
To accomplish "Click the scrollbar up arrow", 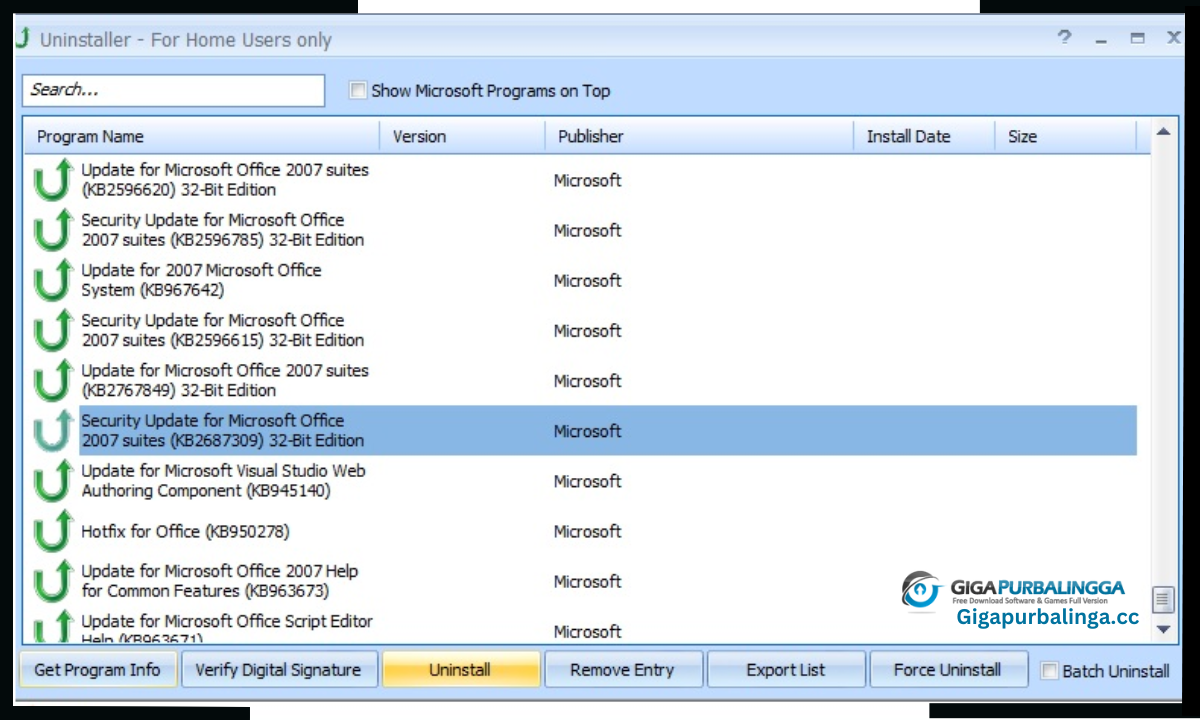I will (x=1162, y=131).
